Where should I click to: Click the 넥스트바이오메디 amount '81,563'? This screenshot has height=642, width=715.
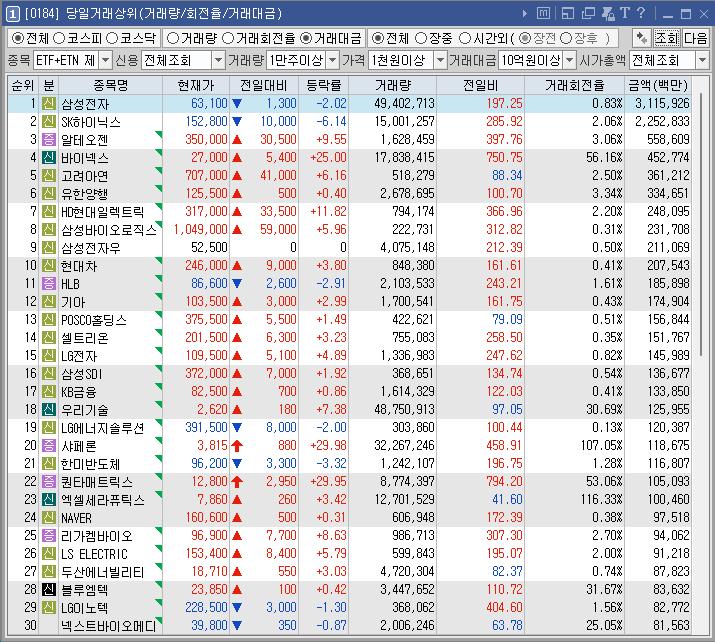point(671,625)
